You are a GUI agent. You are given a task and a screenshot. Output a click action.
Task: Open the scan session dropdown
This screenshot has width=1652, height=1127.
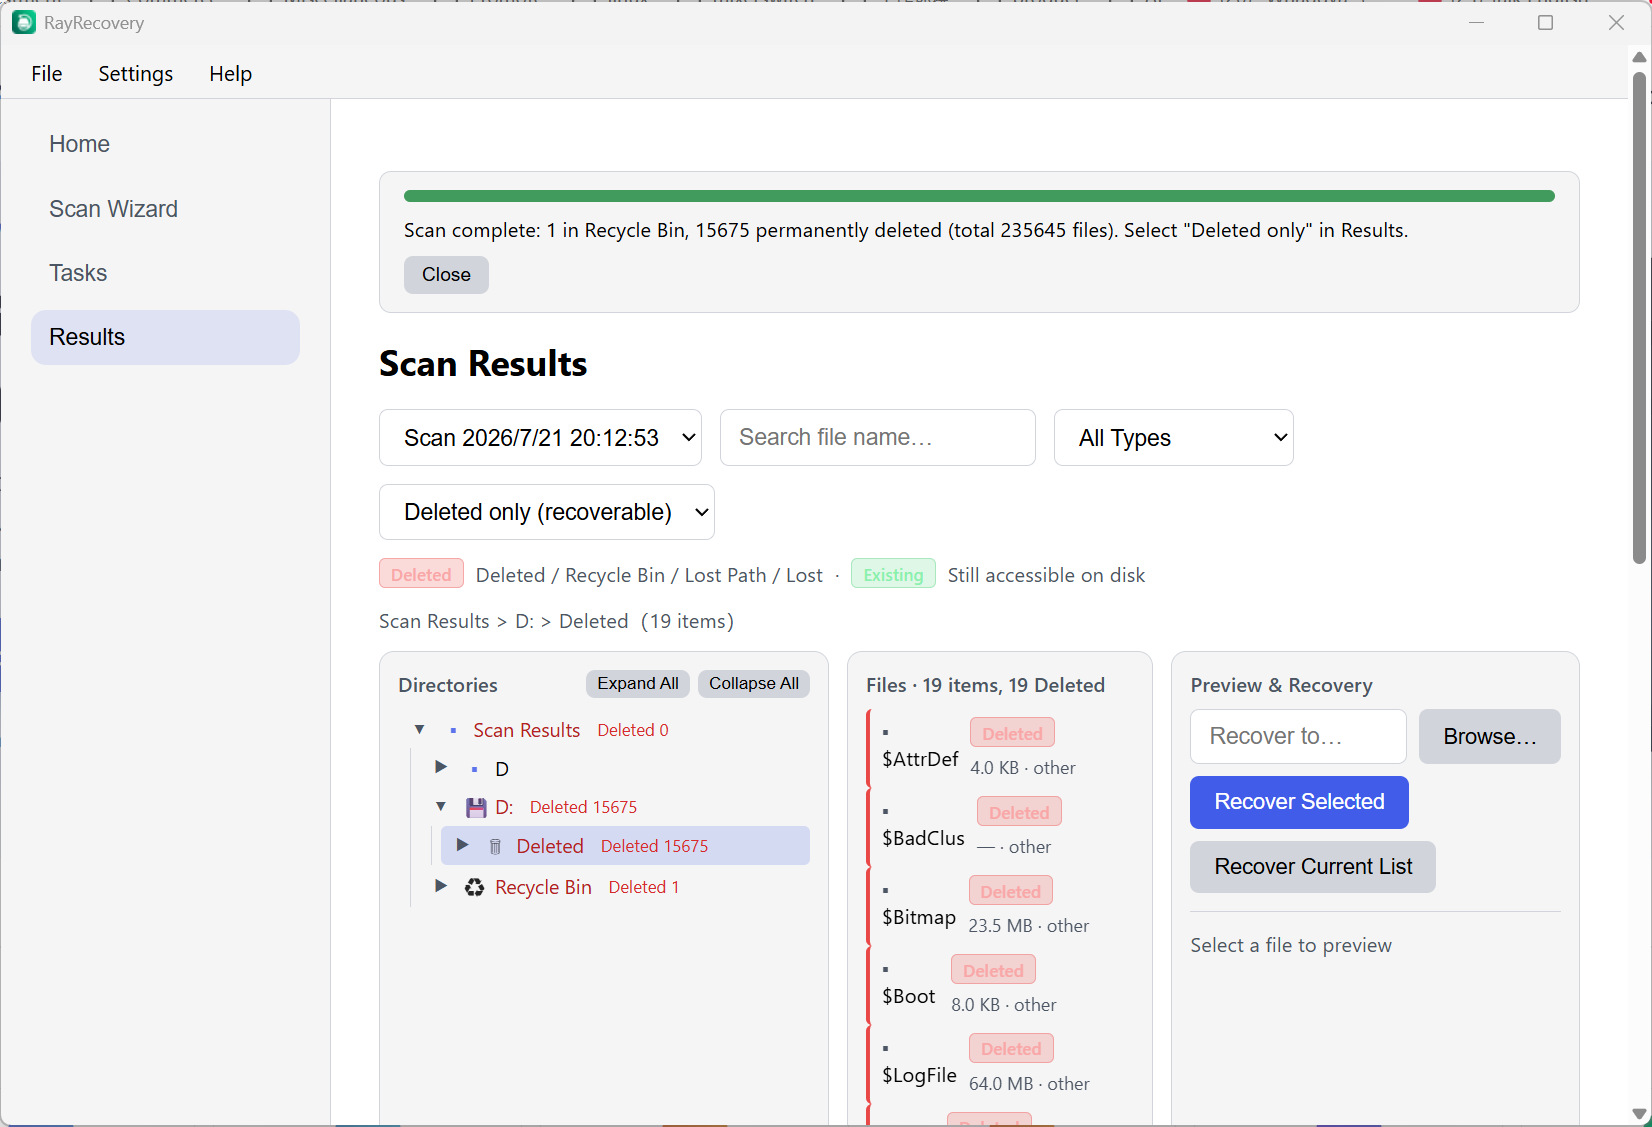pos(540,438)
